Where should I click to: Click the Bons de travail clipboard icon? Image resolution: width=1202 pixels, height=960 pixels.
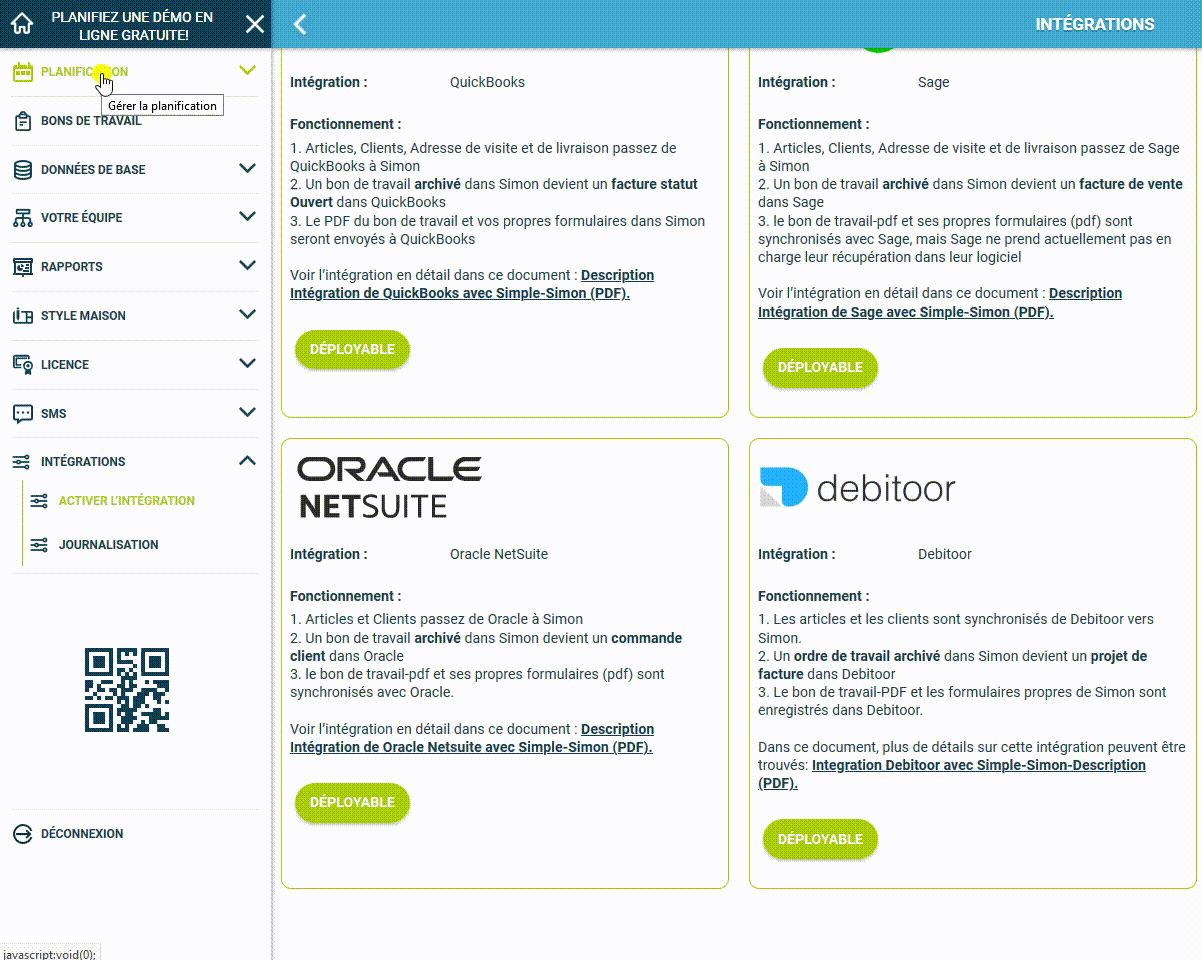tap(22, 121)
